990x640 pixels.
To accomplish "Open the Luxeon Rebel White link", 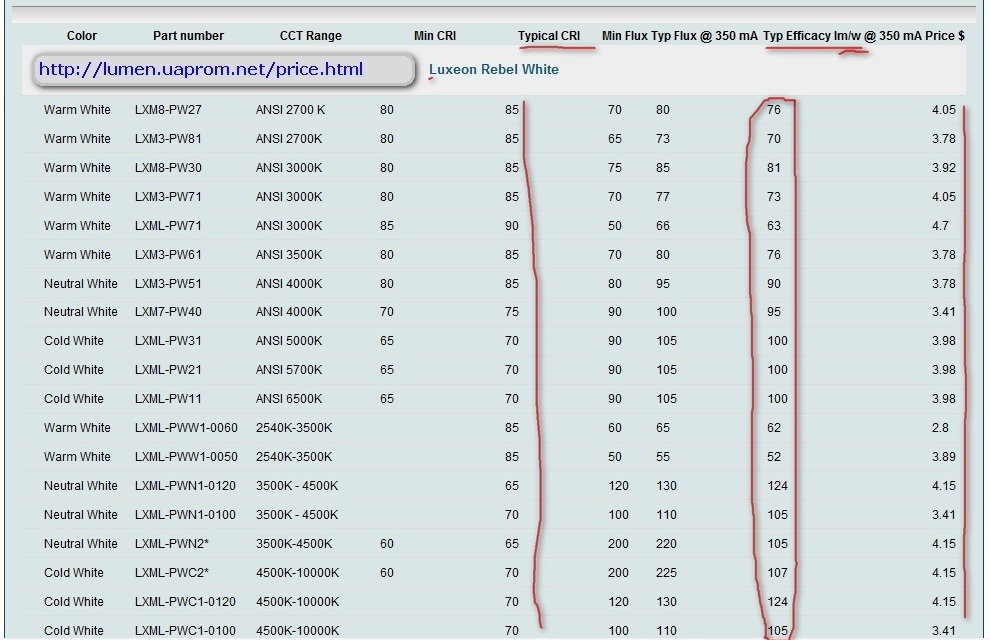I will coord(494,70).
